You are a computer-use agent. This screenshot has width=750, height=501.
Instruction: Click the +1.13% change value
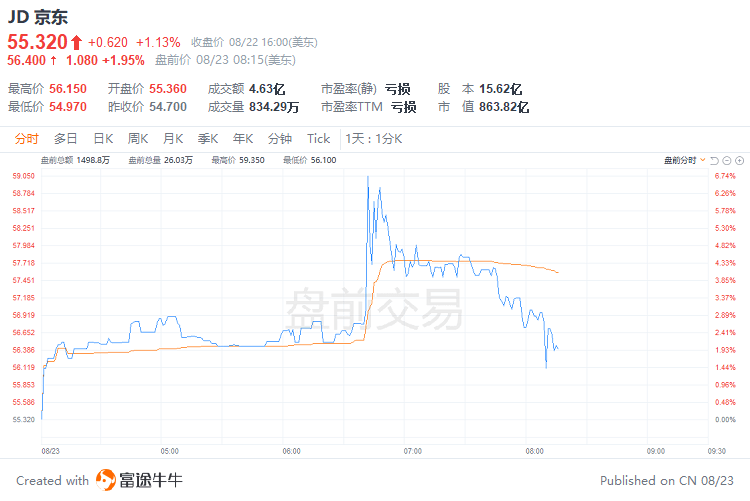[x=158, y=43]
